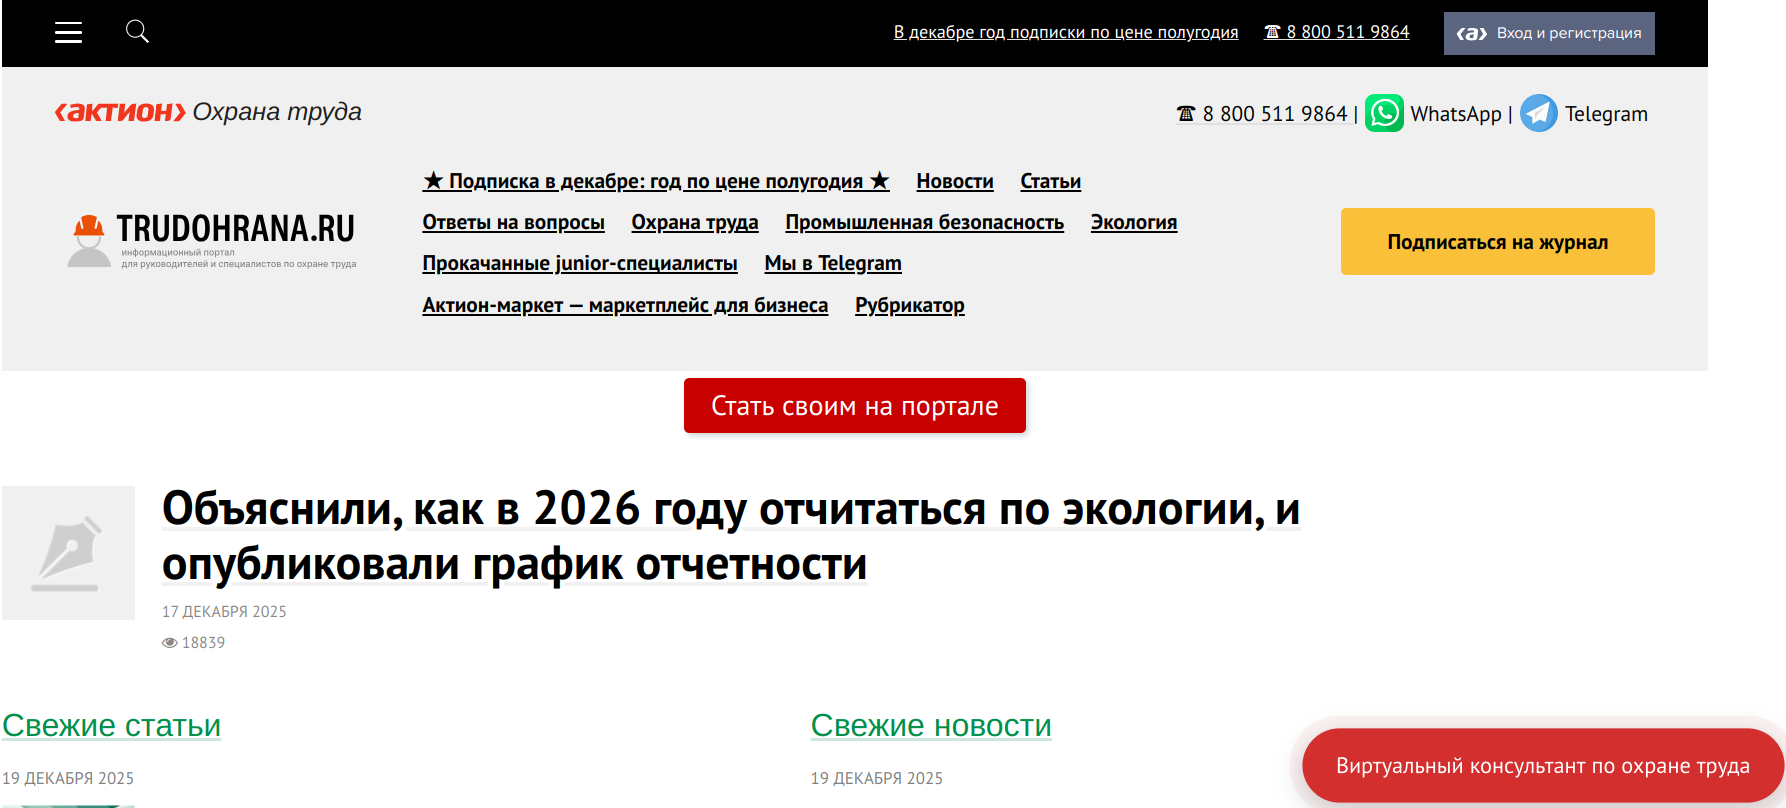
Task: Click Подписаться на журнал button
Action: tap(1497, 242)
